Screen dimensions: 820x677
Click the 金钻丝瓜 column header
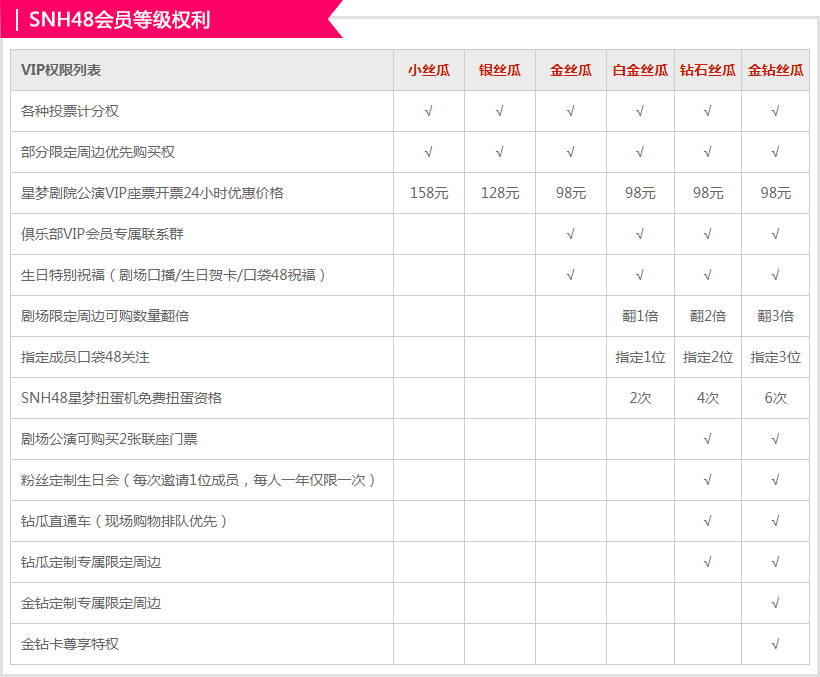(x=776, y=70)
